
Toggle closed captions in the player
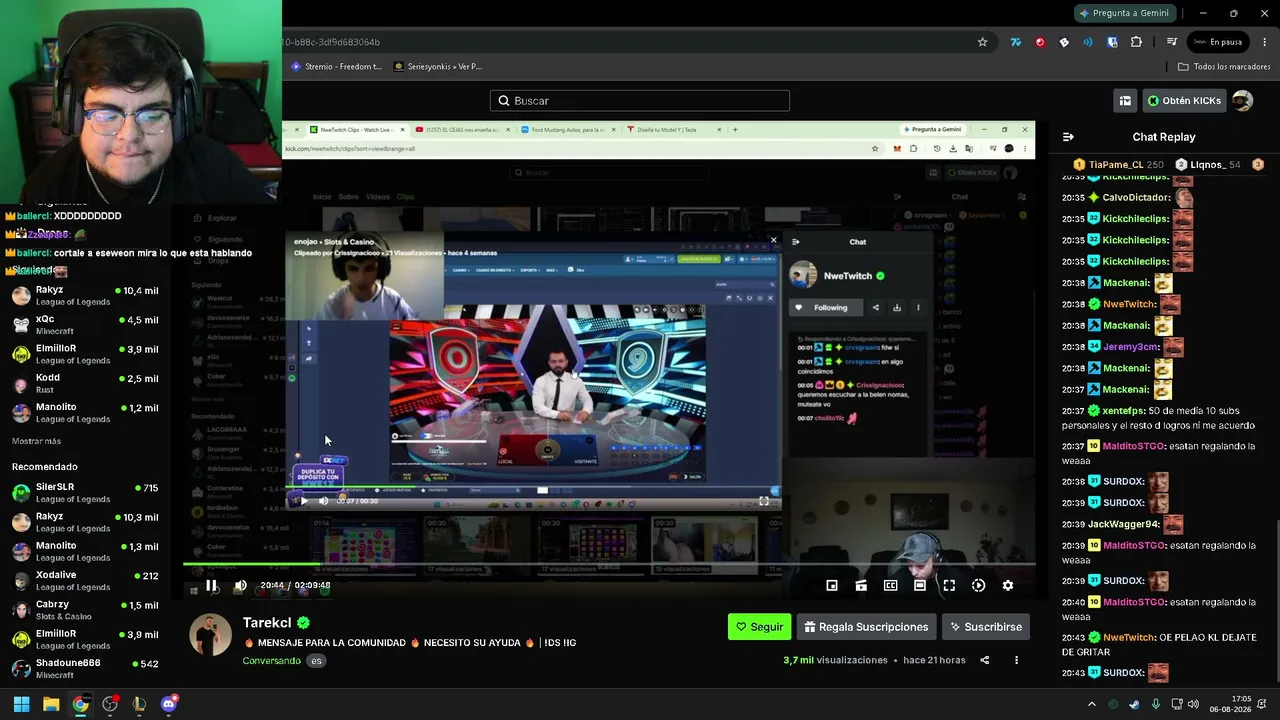pyautogui.click(x=890, y=586)
